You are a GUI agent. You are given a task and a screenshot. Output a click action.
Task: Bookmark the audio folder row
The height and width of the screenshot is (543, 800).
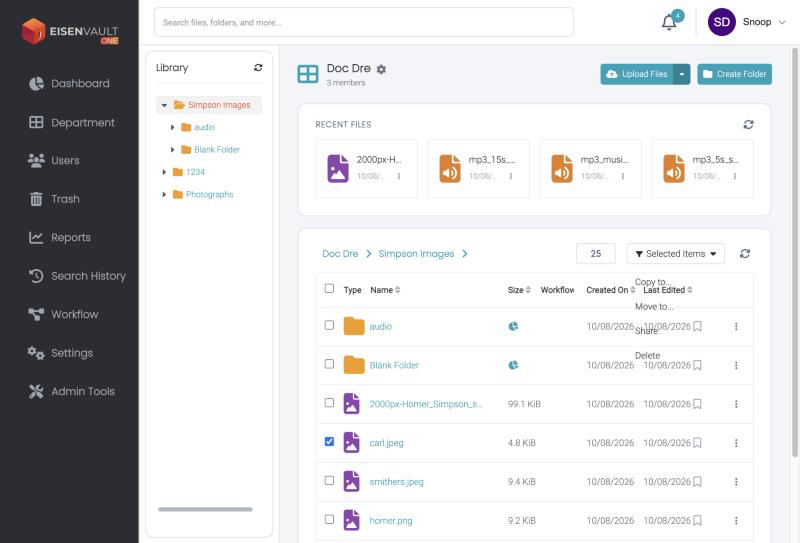point(697,327)
